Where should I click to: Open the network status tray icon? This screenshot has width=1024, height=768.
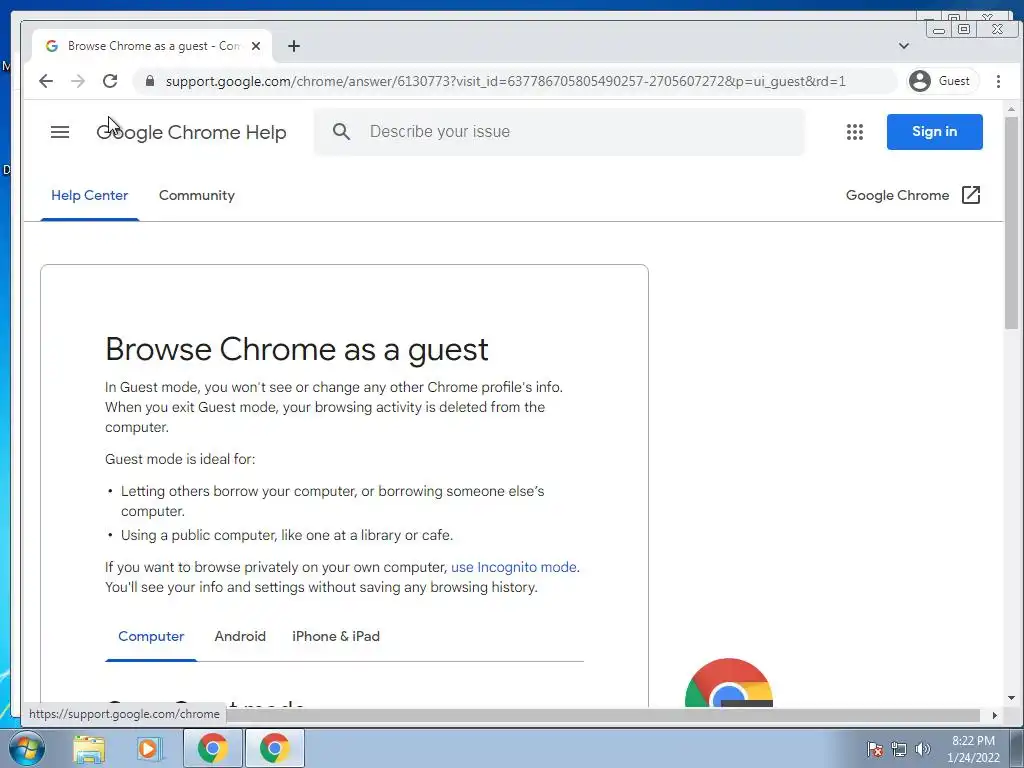(899, 749)
